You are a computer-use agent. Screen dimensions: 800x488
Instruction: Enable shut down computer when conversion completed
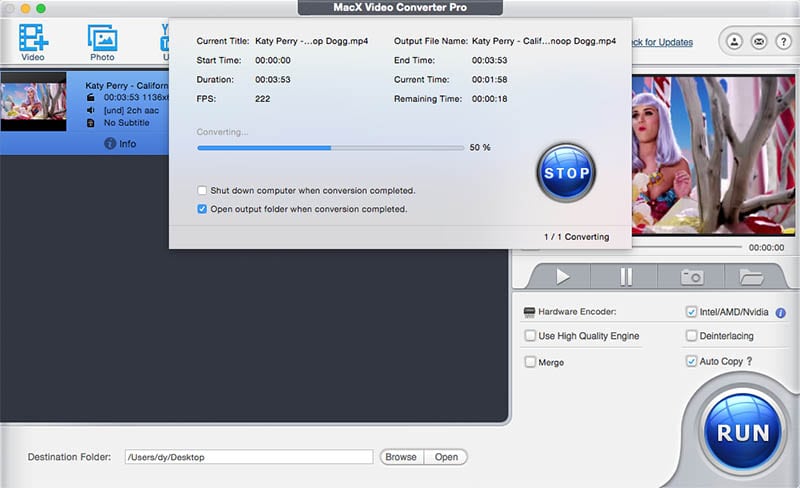(x=202, y=190)
